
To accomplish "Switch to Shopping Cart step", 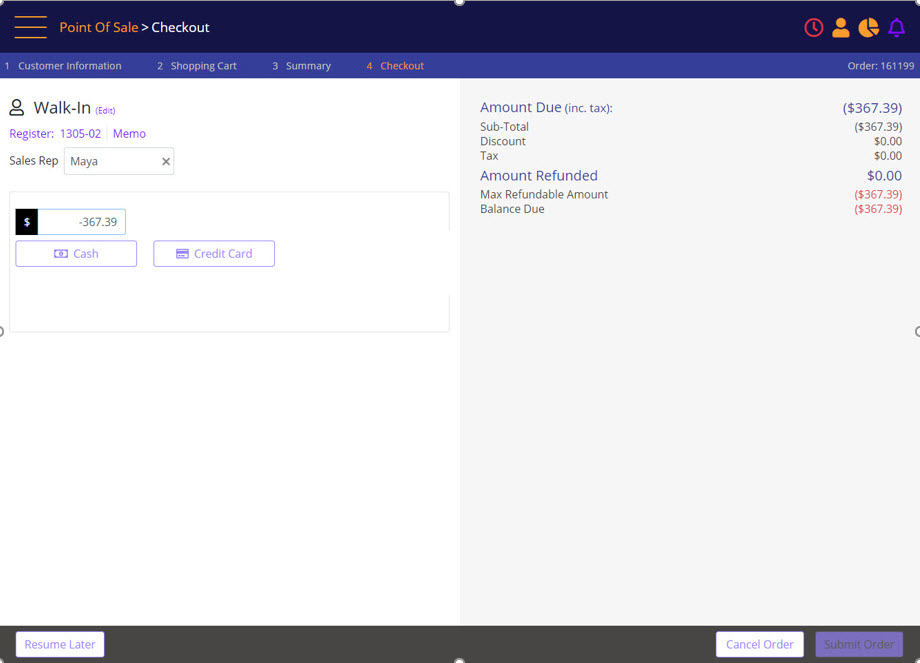I will 197,66.
